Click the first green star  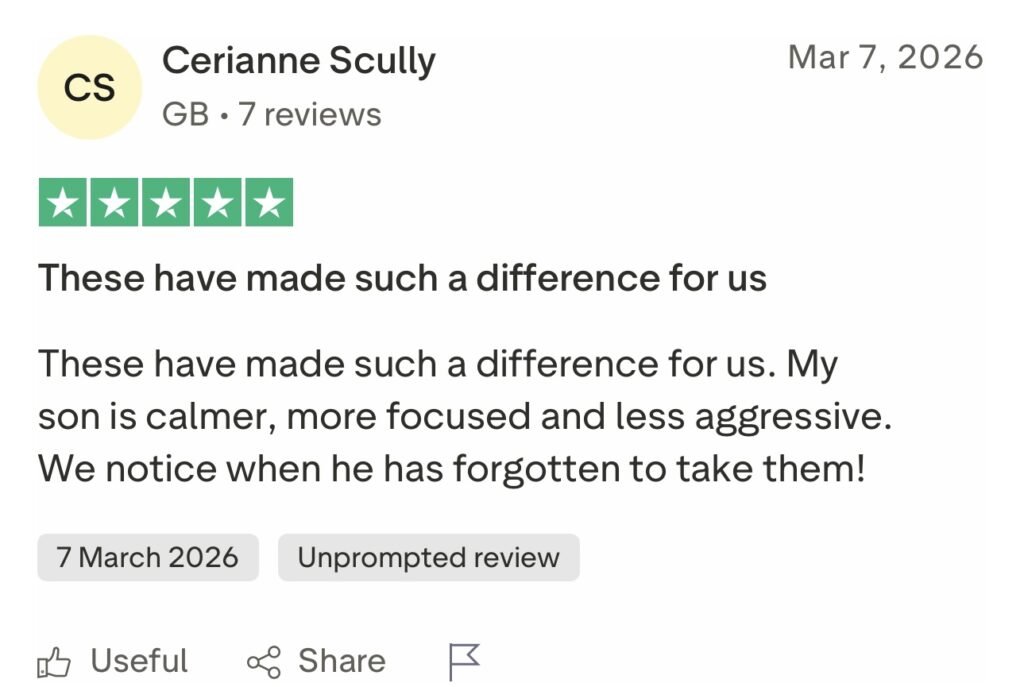pos(63,202)
